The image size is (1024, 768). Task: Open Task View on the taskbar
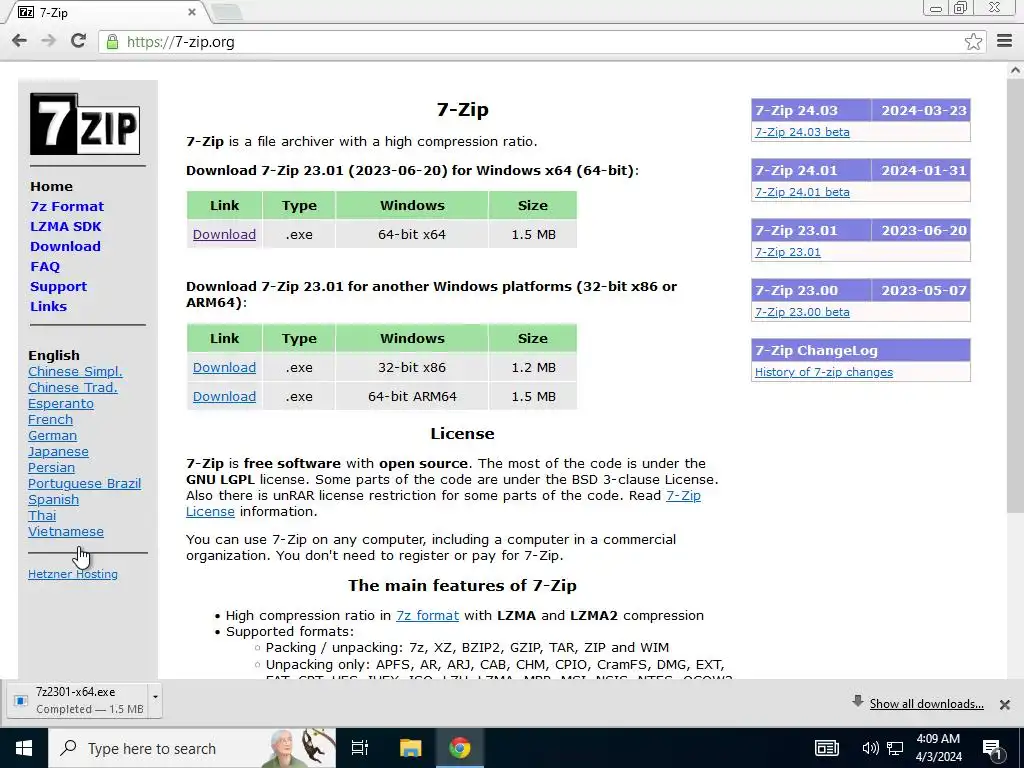[x=359, y=748]
